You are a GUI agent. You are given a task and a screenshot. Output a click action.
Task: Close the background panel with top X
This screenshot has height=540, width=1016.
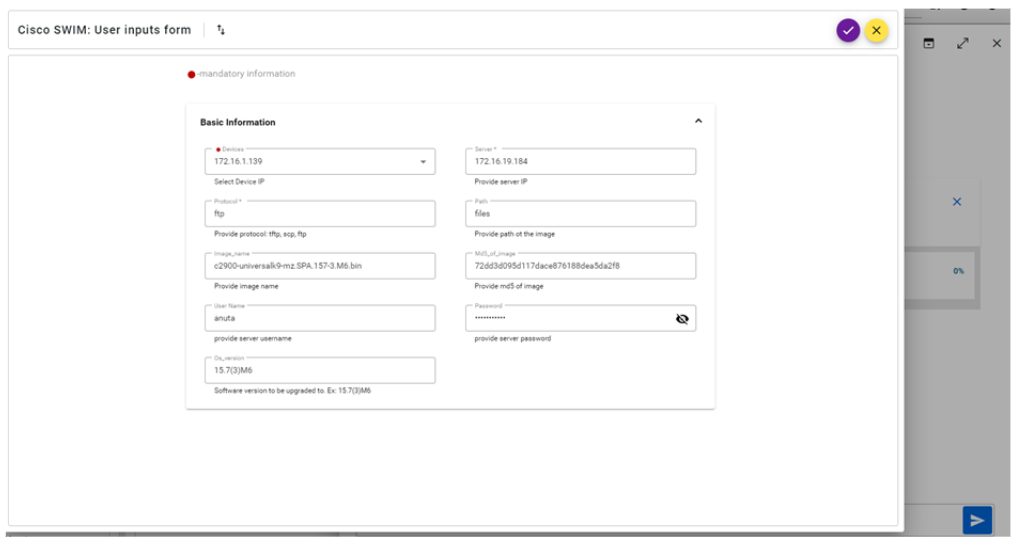[997, 43]
